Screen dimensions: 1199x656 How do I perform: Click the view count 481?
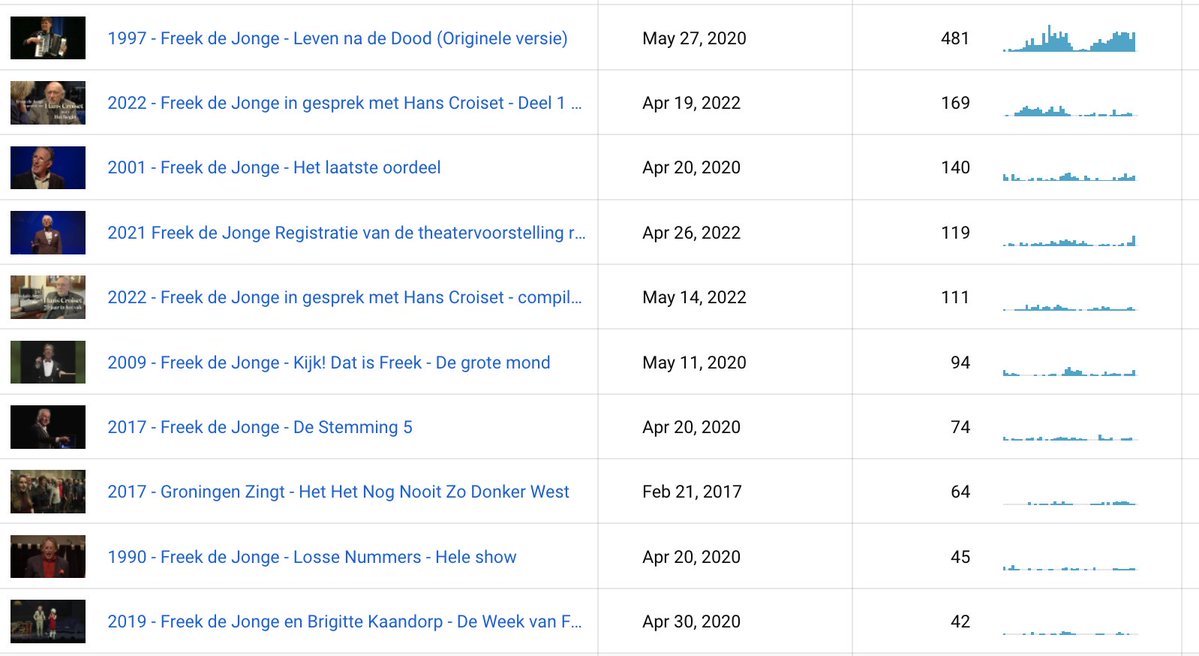coord(955,39)
